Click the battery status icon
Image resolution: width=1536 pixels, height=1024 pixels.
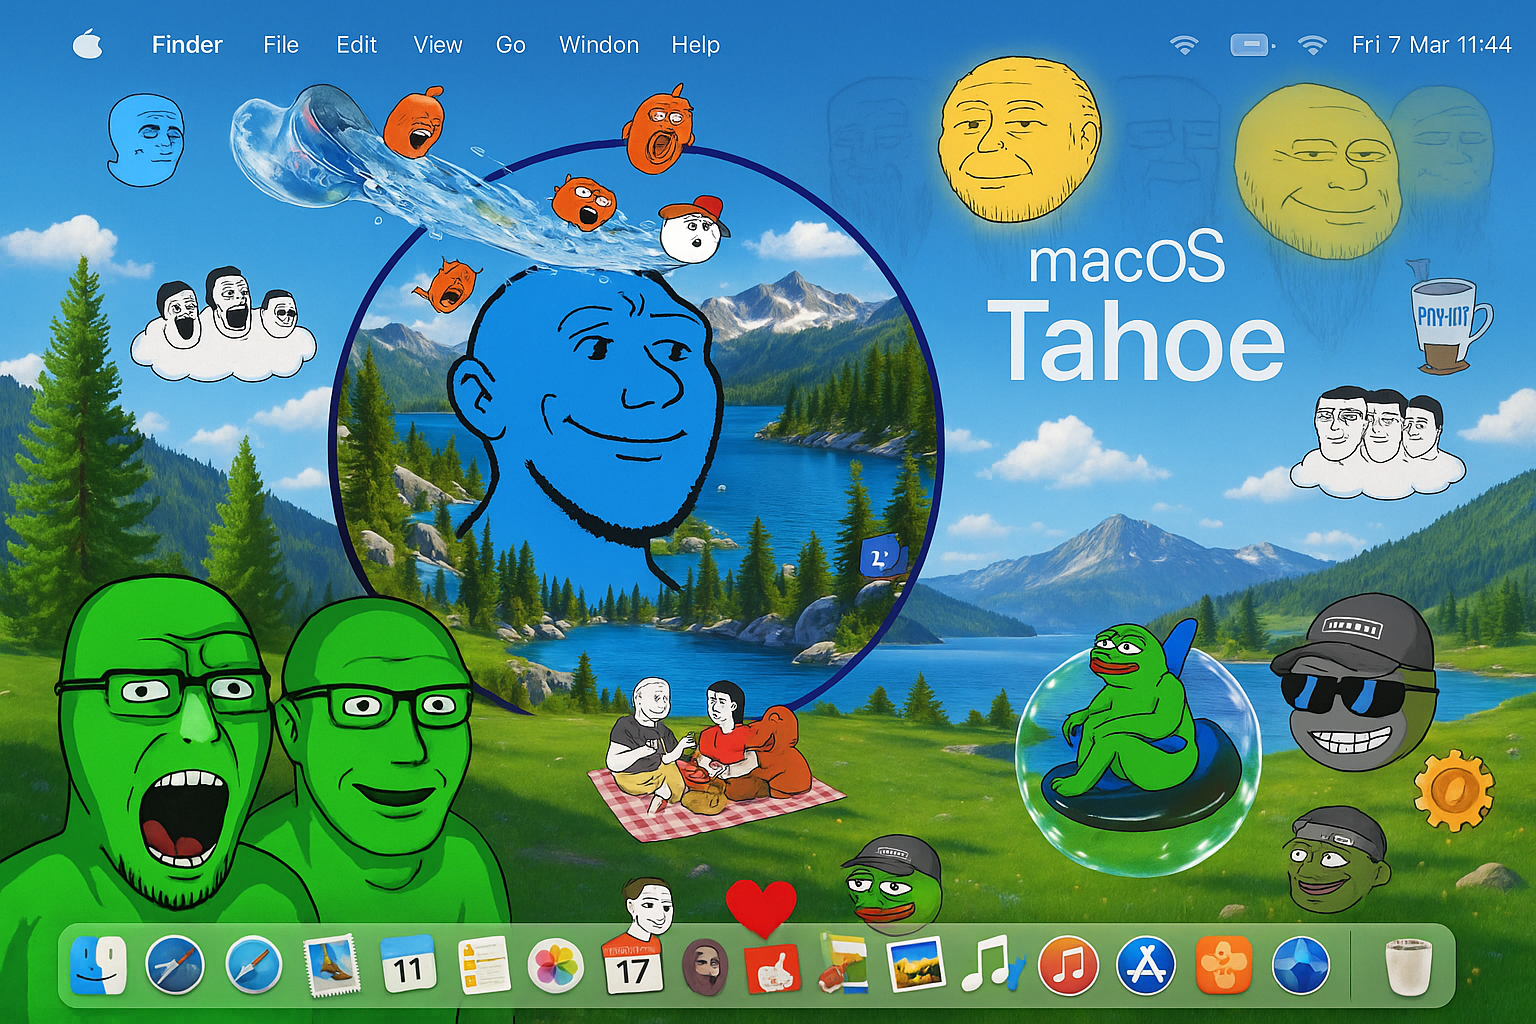pyautogui.click(x=1251, y=45)
